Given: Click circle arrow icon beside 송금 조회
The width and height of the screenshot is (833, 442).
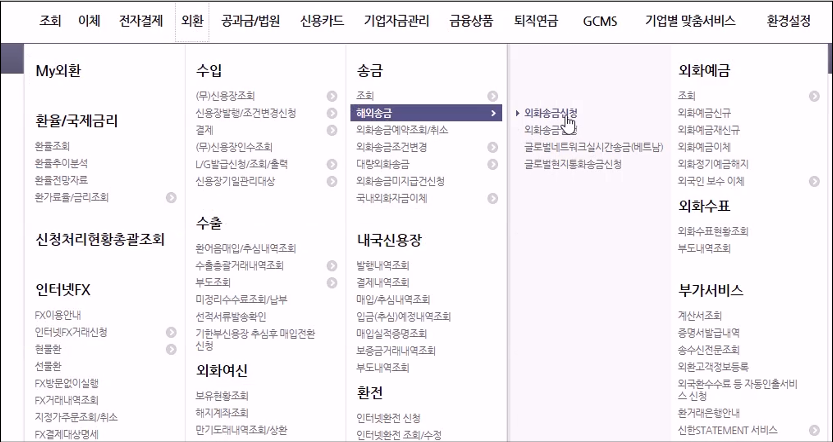Looking at the screenshot, I should (493, 96).
